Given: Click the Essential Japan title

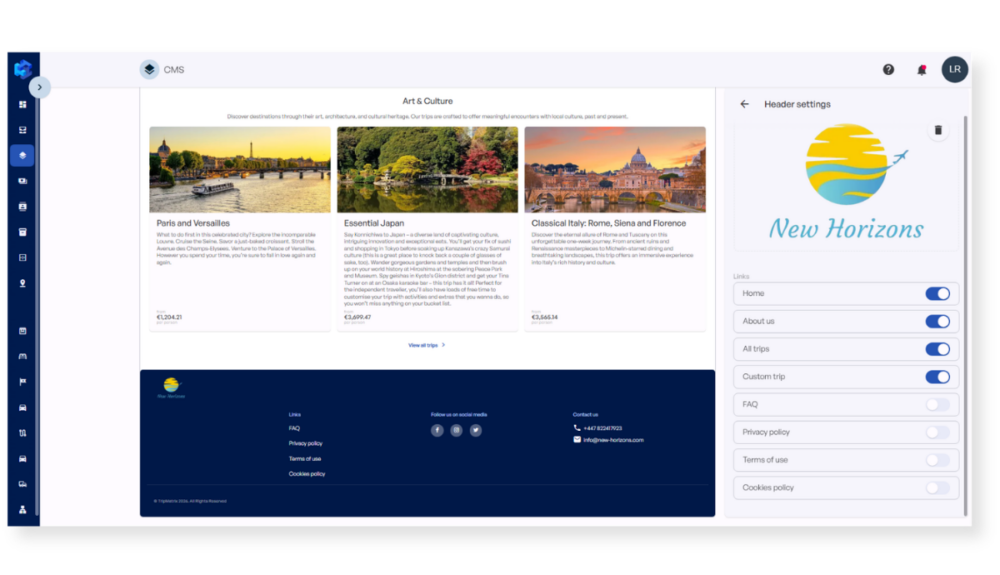Looking at the screenshot, I should 374,223.
